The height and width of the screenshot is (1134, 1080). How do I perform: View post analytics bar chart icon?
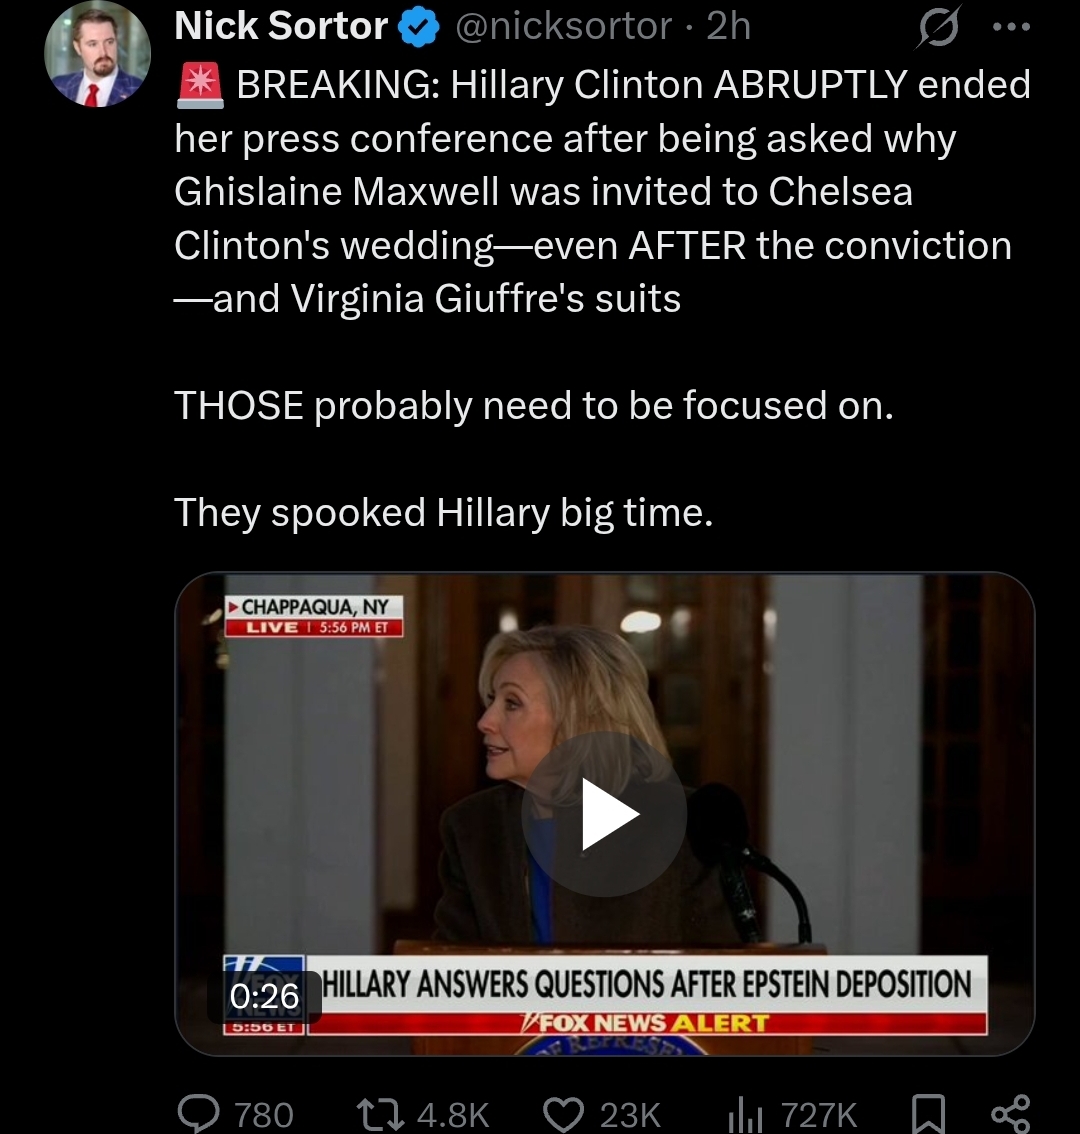(746, 1113)
